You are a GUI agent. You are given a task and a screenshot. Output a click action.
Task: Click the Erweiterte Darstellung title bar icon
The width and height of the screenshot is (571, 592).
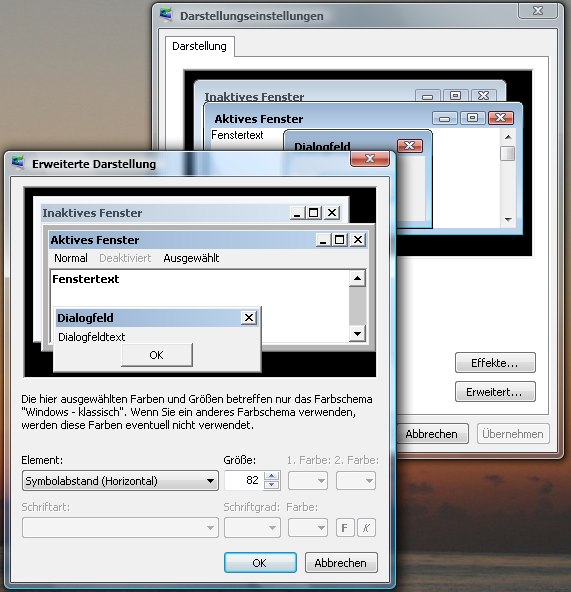[18, 163]
